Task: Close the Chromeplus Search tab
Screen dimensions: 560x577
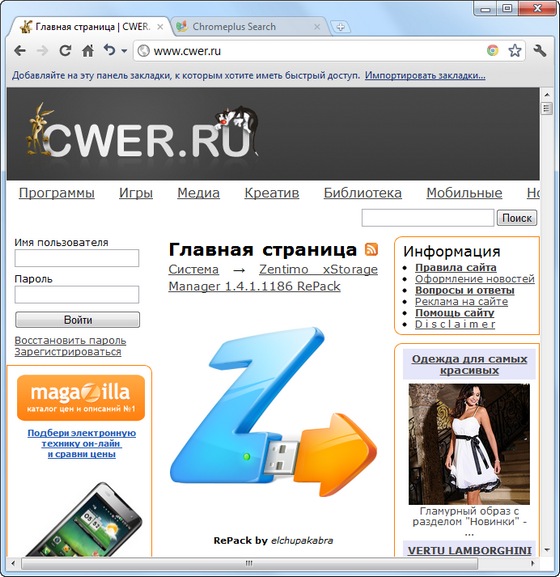Action: point(317,27)
